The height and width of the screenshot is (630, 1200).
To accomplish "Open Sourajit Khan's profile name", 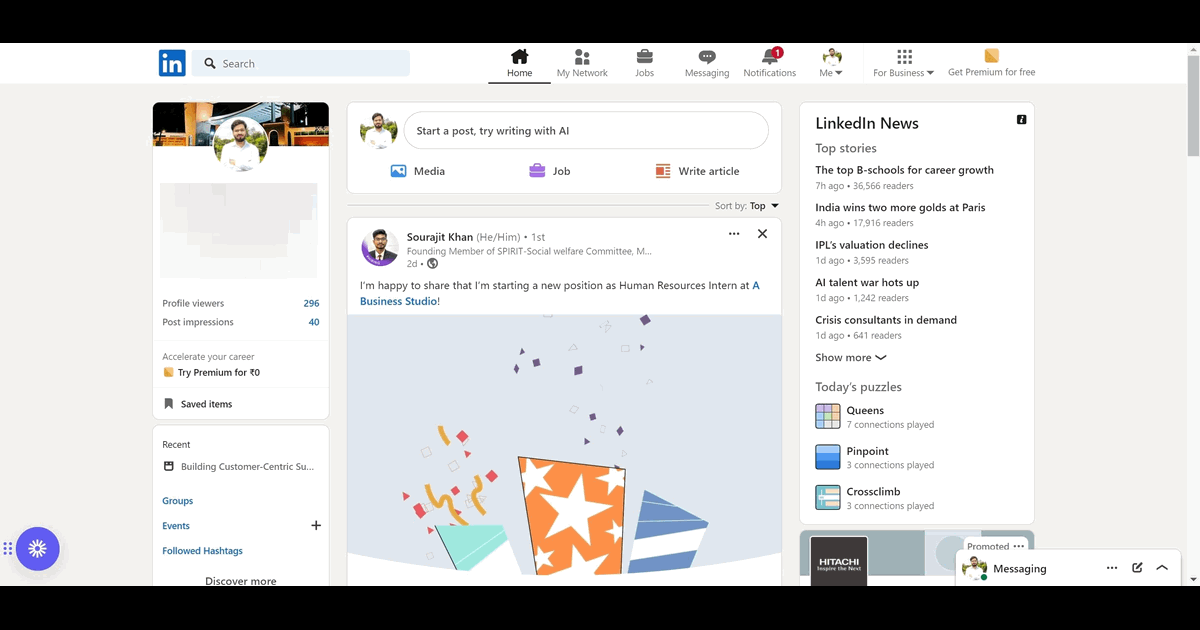I will [440, 237].
